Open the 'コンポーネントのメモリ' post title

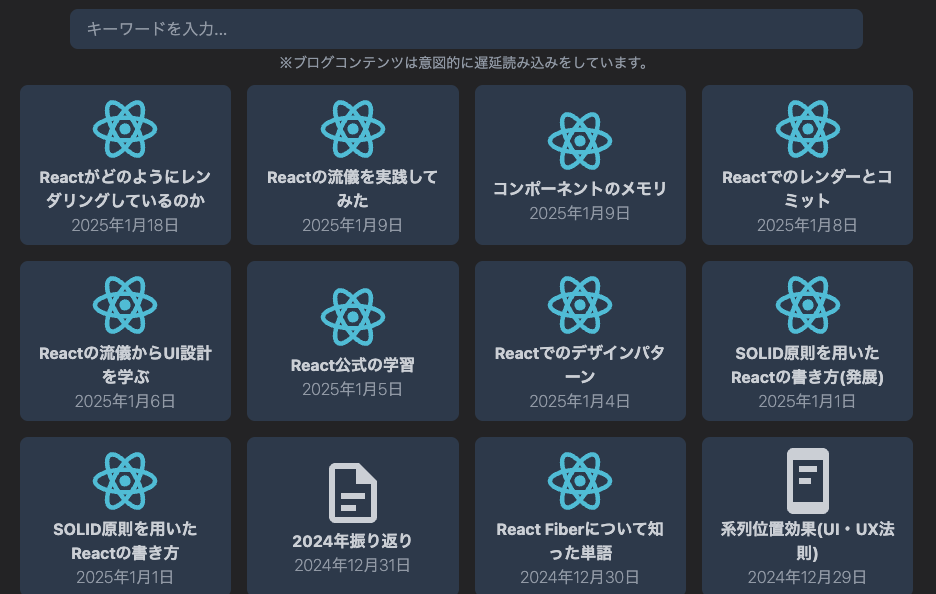pos(580,188)
